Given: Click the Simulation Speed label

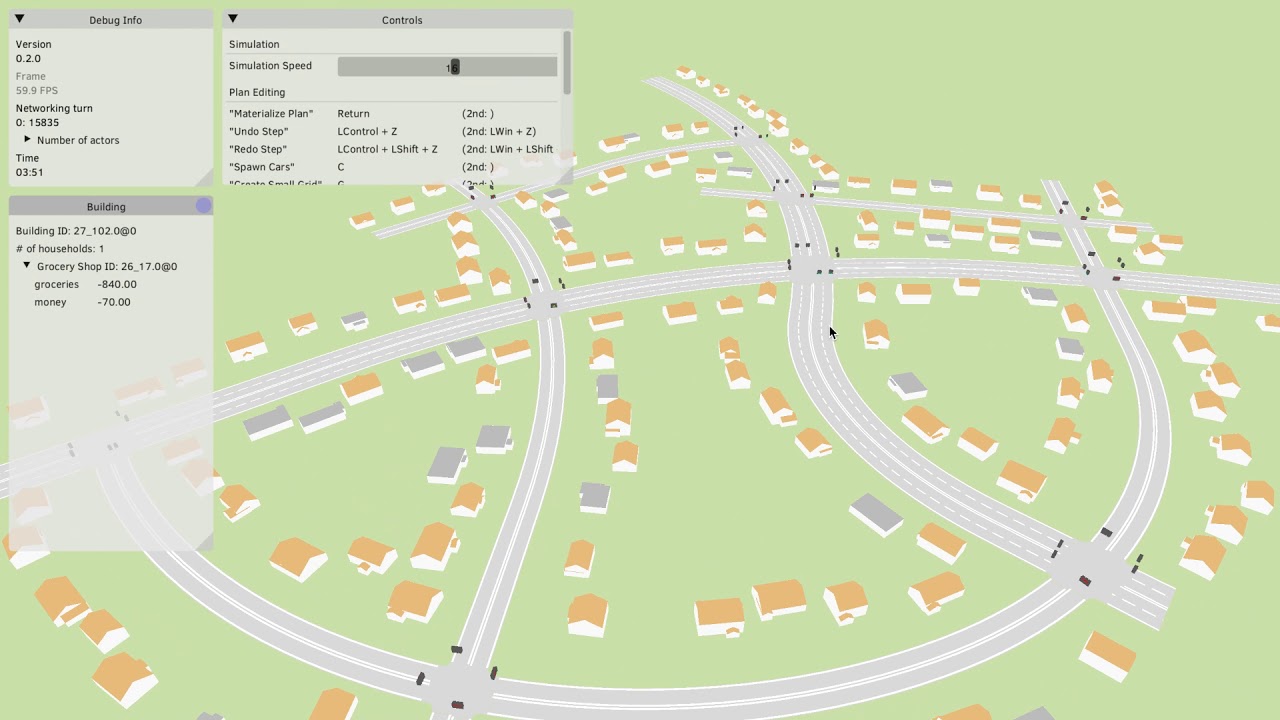Looking at the screenshot, I should 270,66.
